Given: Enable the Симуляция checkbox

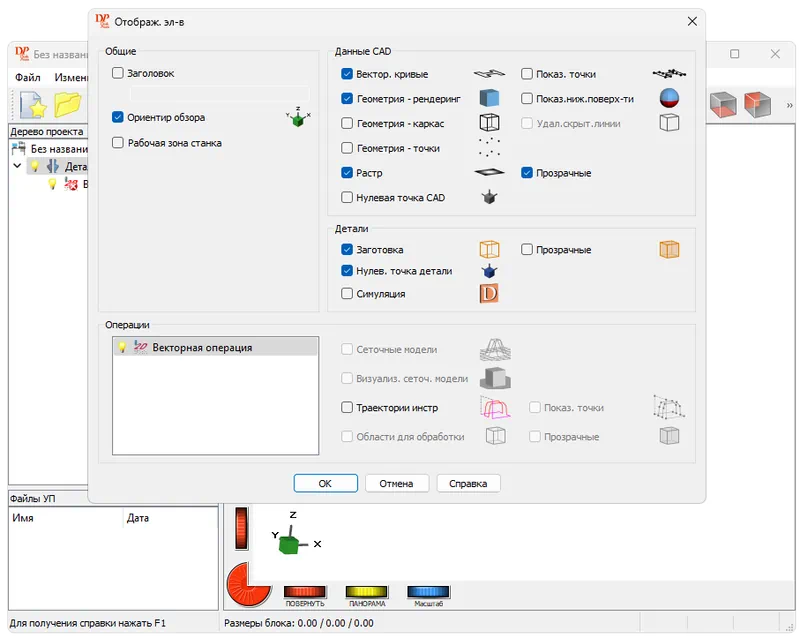Looking at the screenshot, I should 347,293.
